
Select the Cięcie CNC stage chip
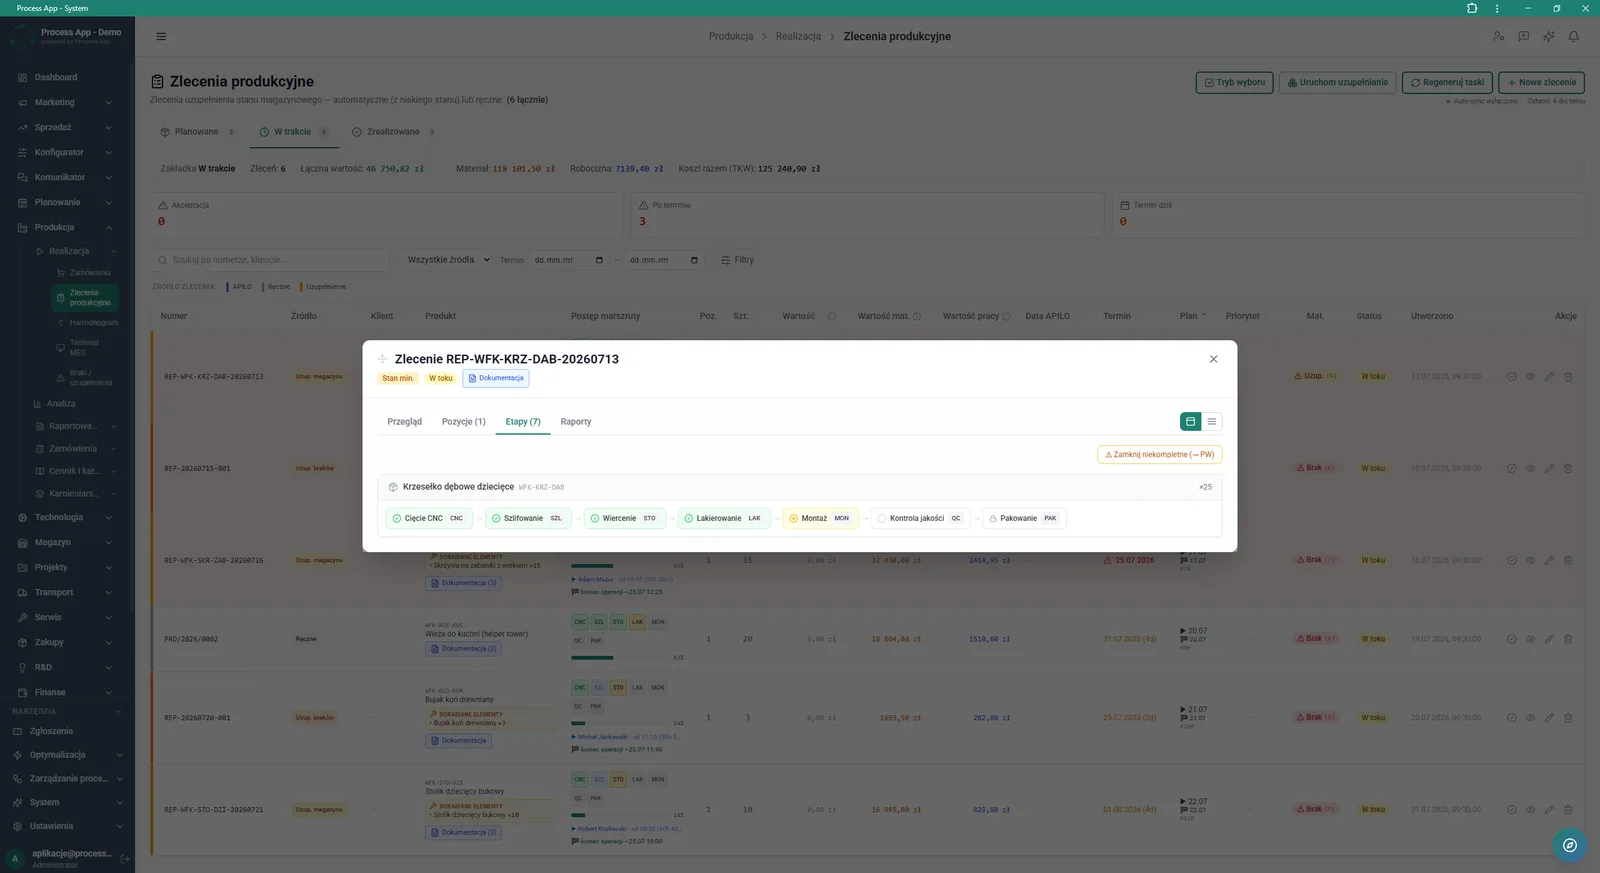click(429, 518)
